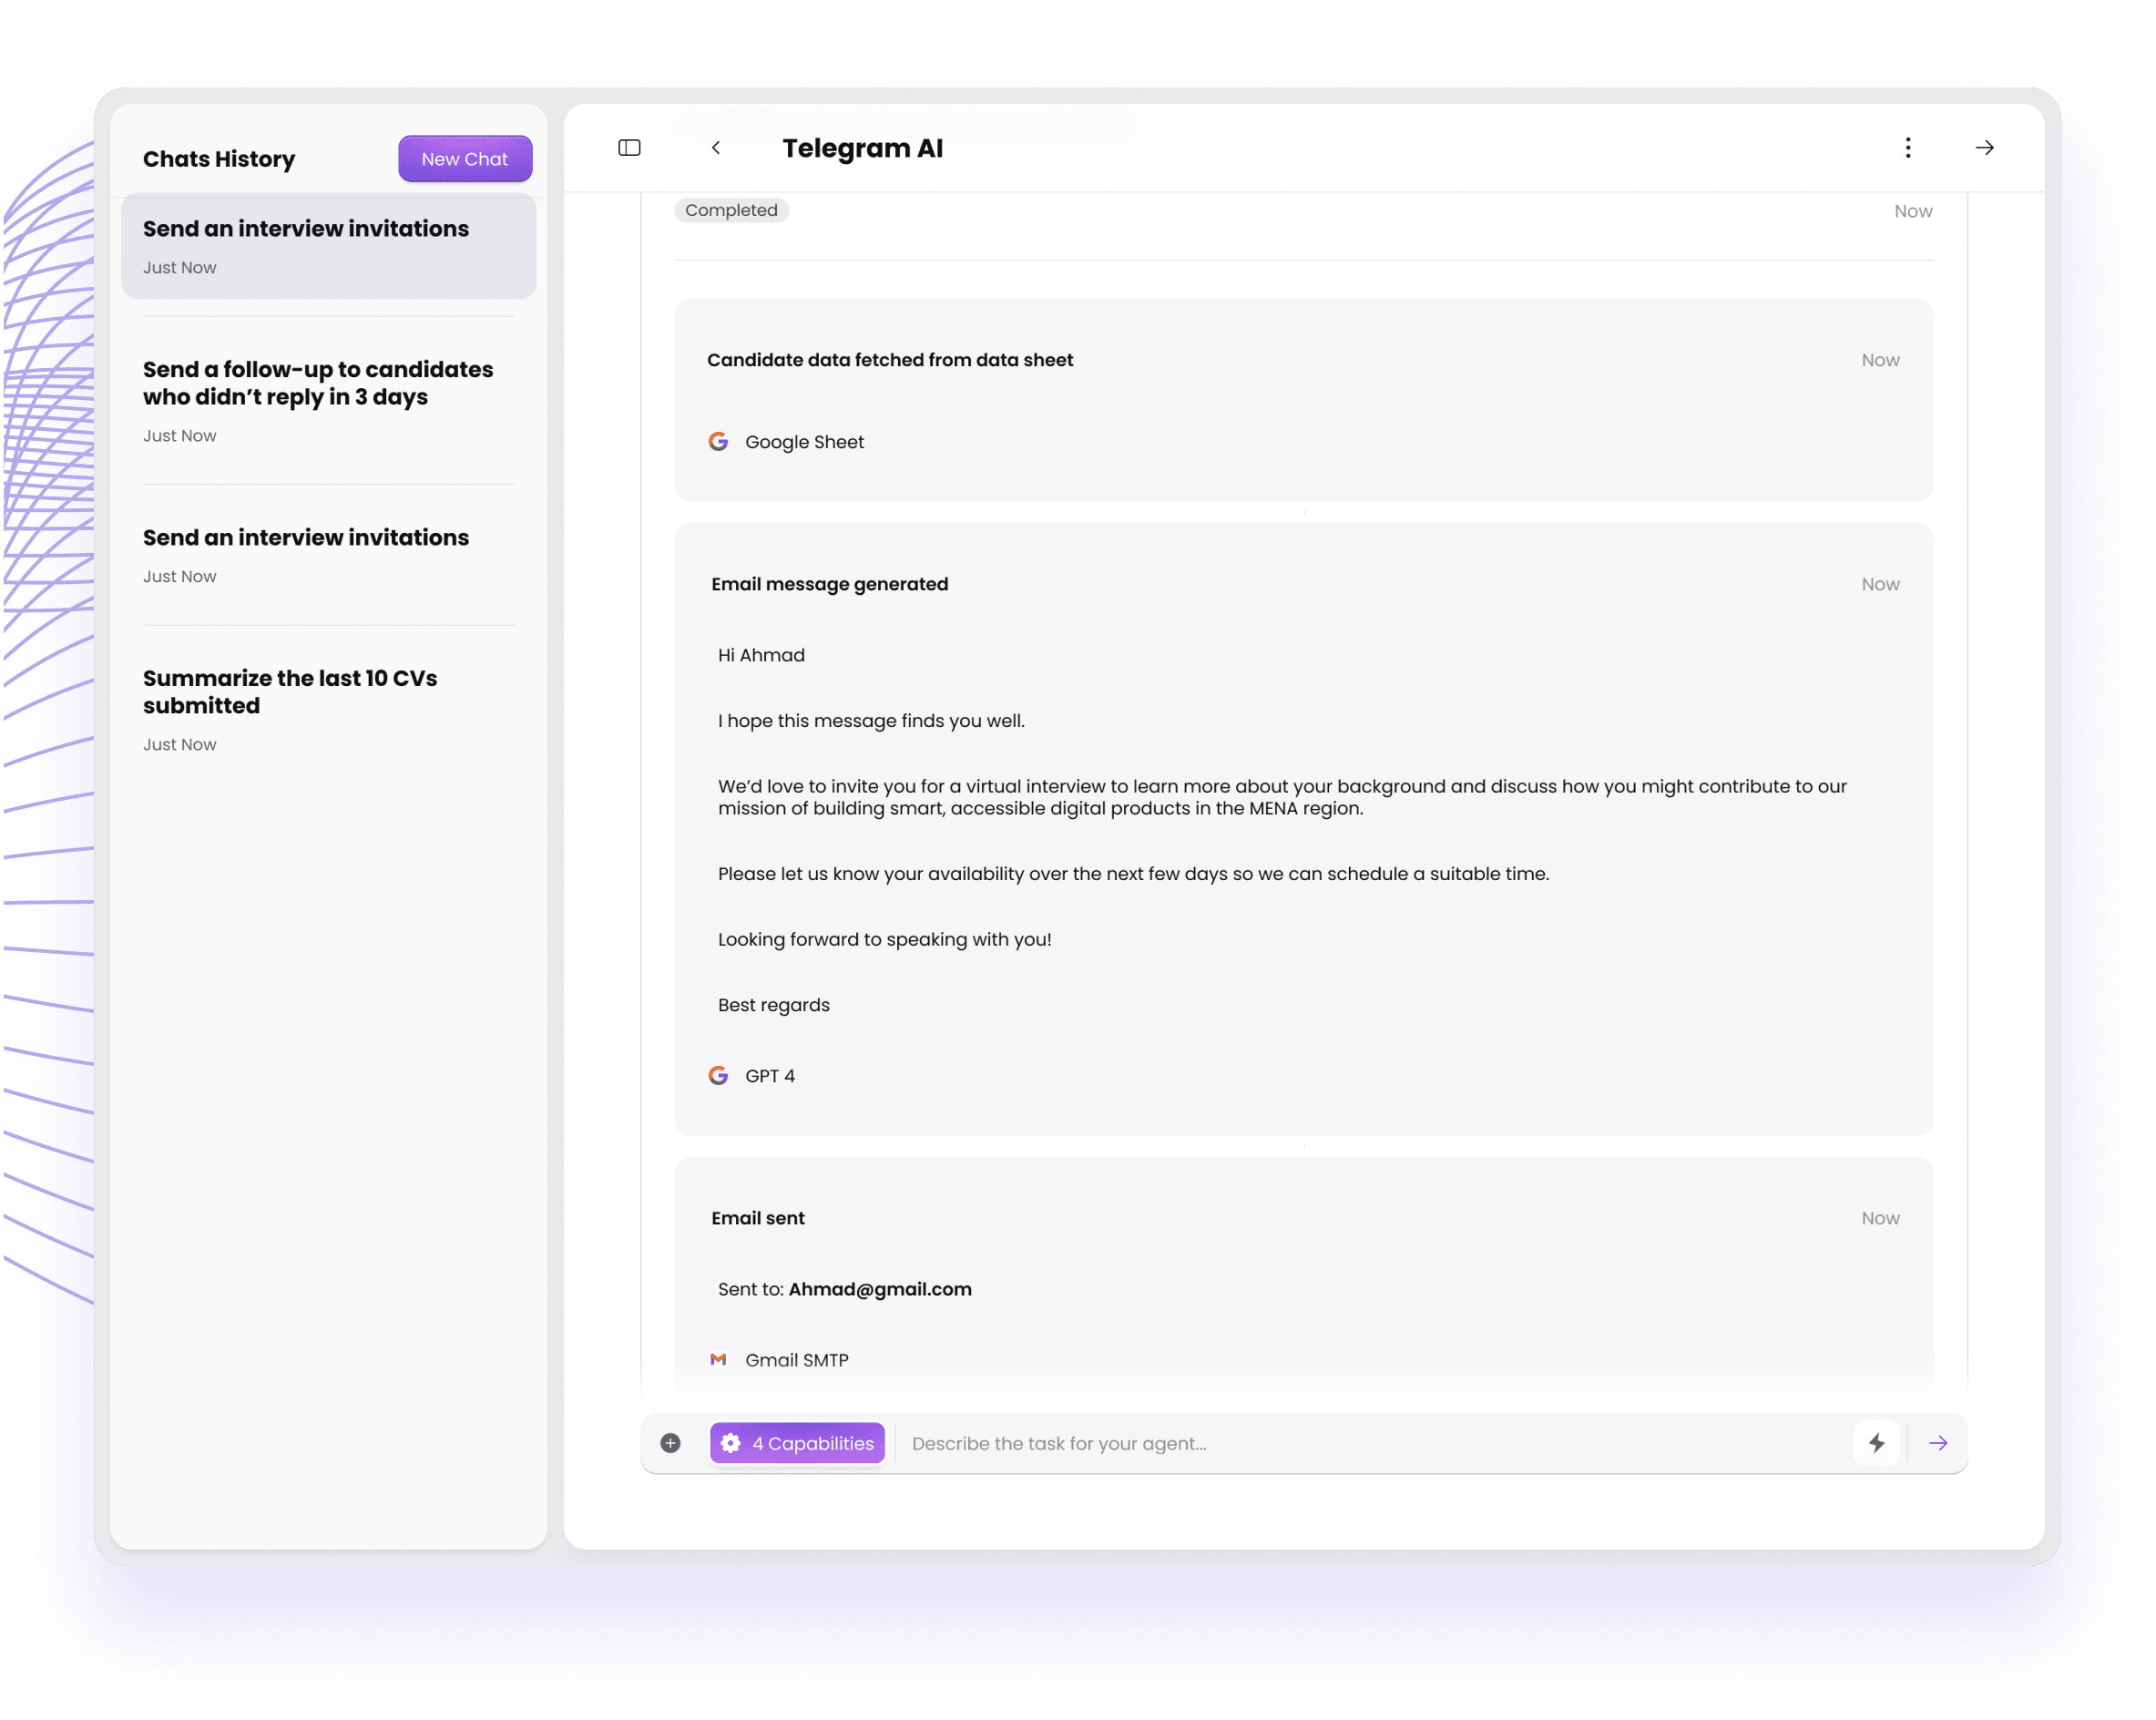Click the send arrow for the task input

pos(1938,1443)
